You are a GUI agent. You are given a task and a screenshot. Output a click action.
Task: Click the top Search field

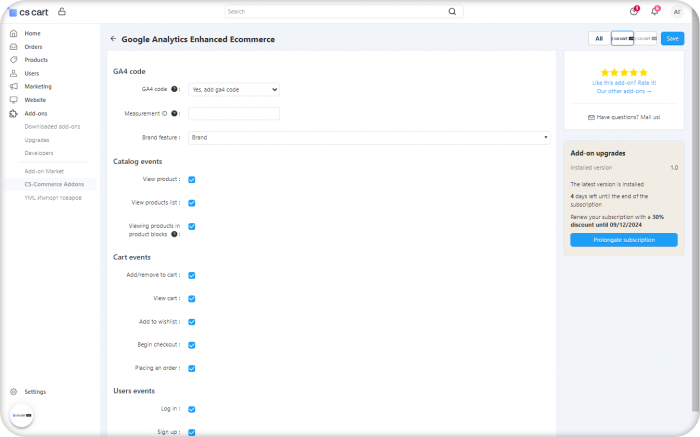click(344, 12)
